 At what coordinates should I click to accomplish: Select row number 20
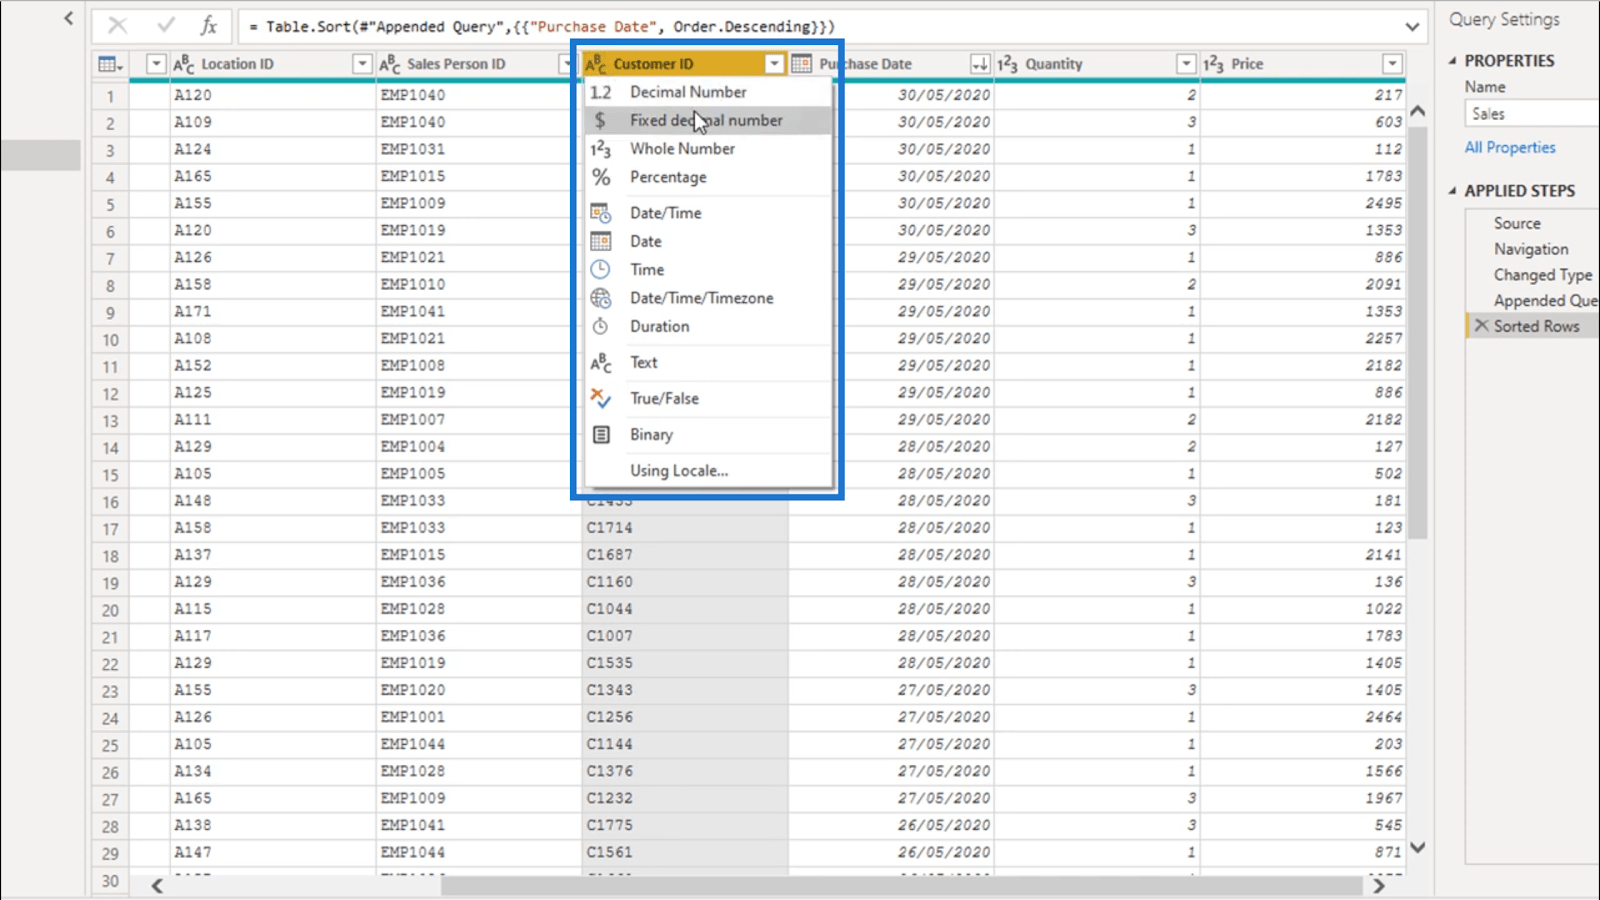click(x=110, y=610)
